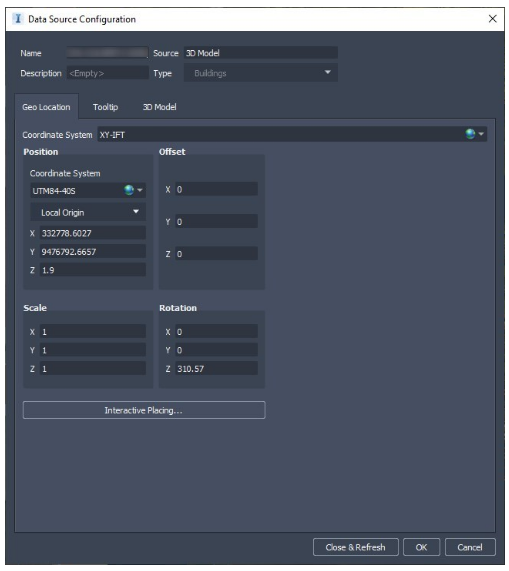Viewport: 509px width, 571px height.
Task: Open the UTM84-40S dropdown arrow
Action: [x=140, y=190]
